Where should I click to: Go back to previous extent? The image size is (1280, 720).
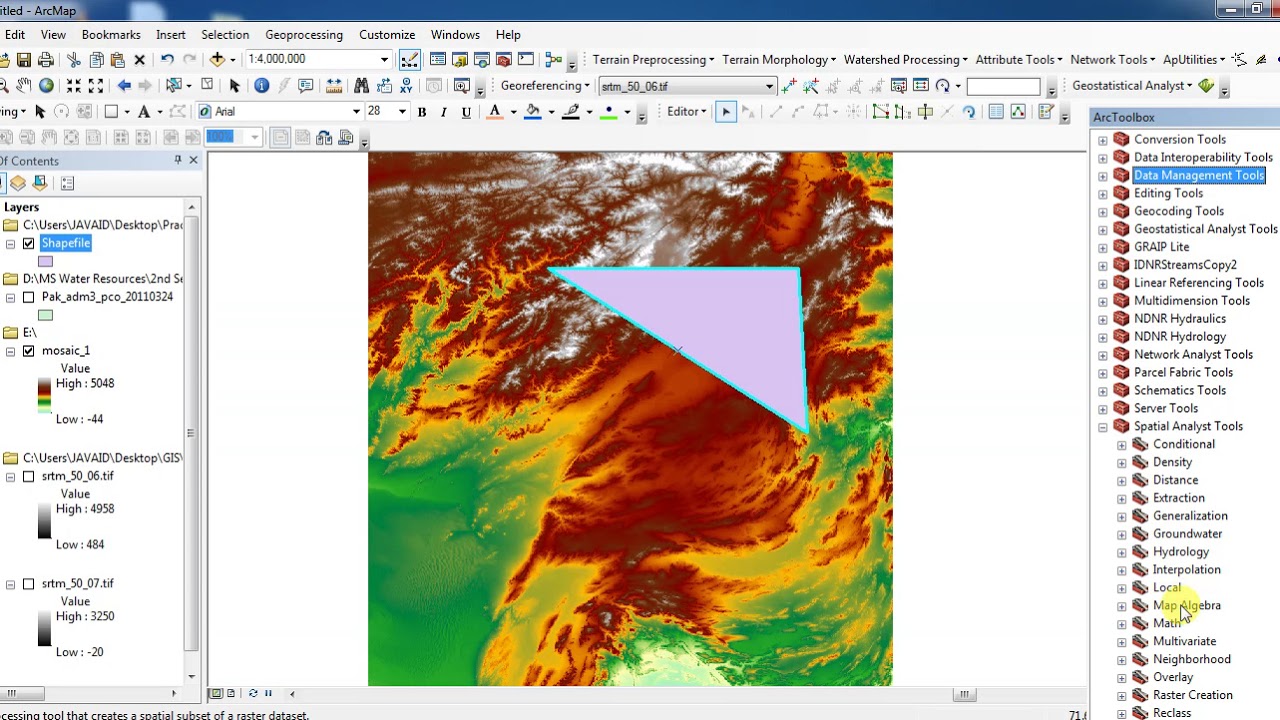tap(124, 85)
